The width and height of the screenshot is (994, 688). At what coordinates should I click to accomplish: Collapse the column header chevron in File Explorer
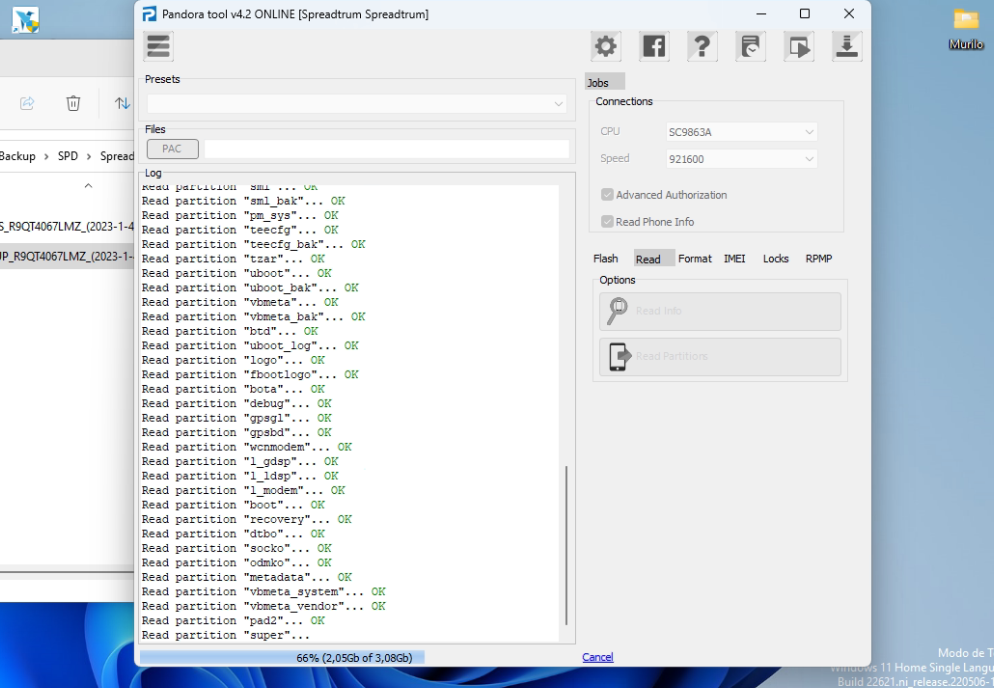(88, 186)
